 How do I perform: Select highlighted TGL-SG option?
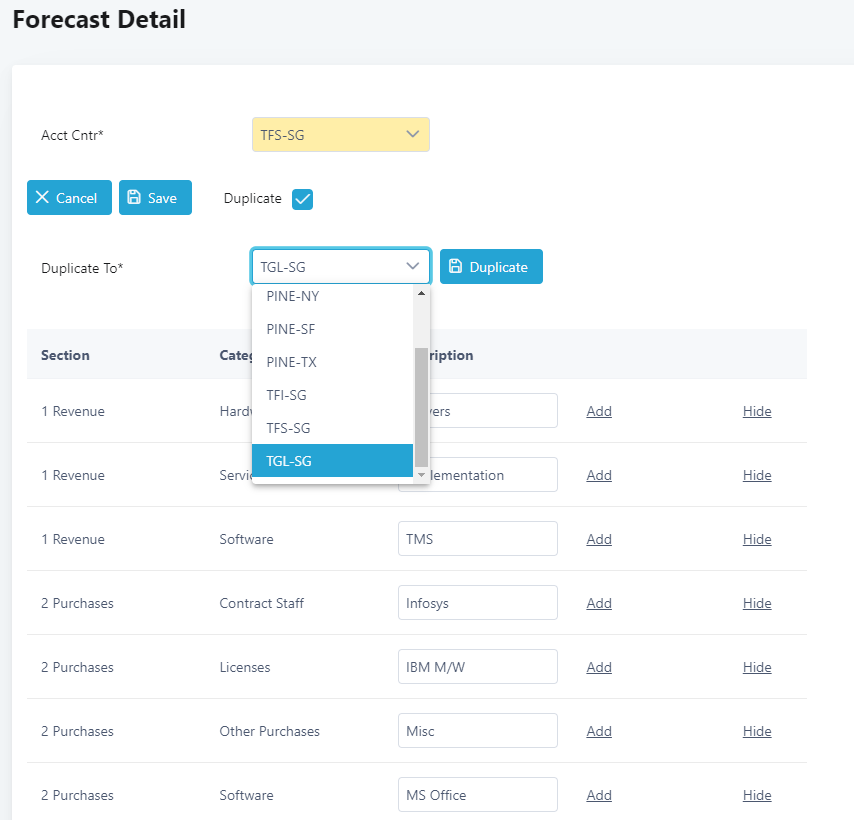tap(288, 461)
